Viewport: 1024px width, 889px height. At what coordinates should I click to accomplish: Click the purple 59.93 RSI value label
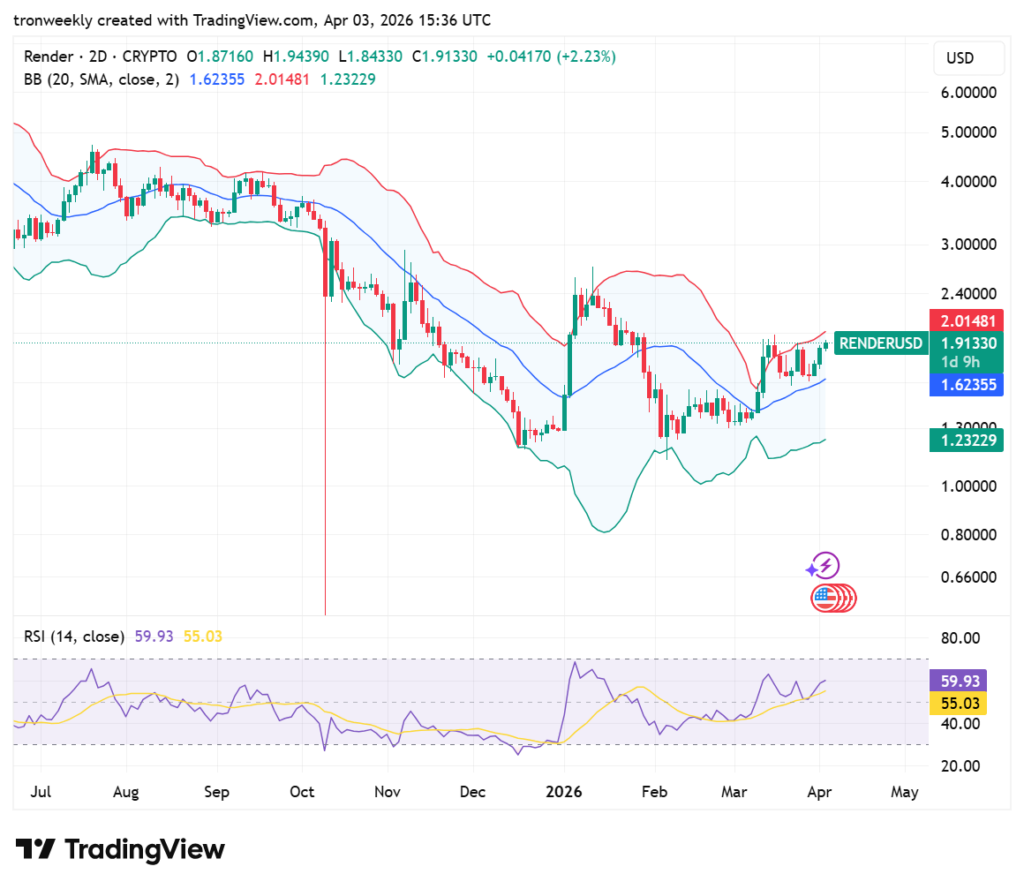pos(959,681)
